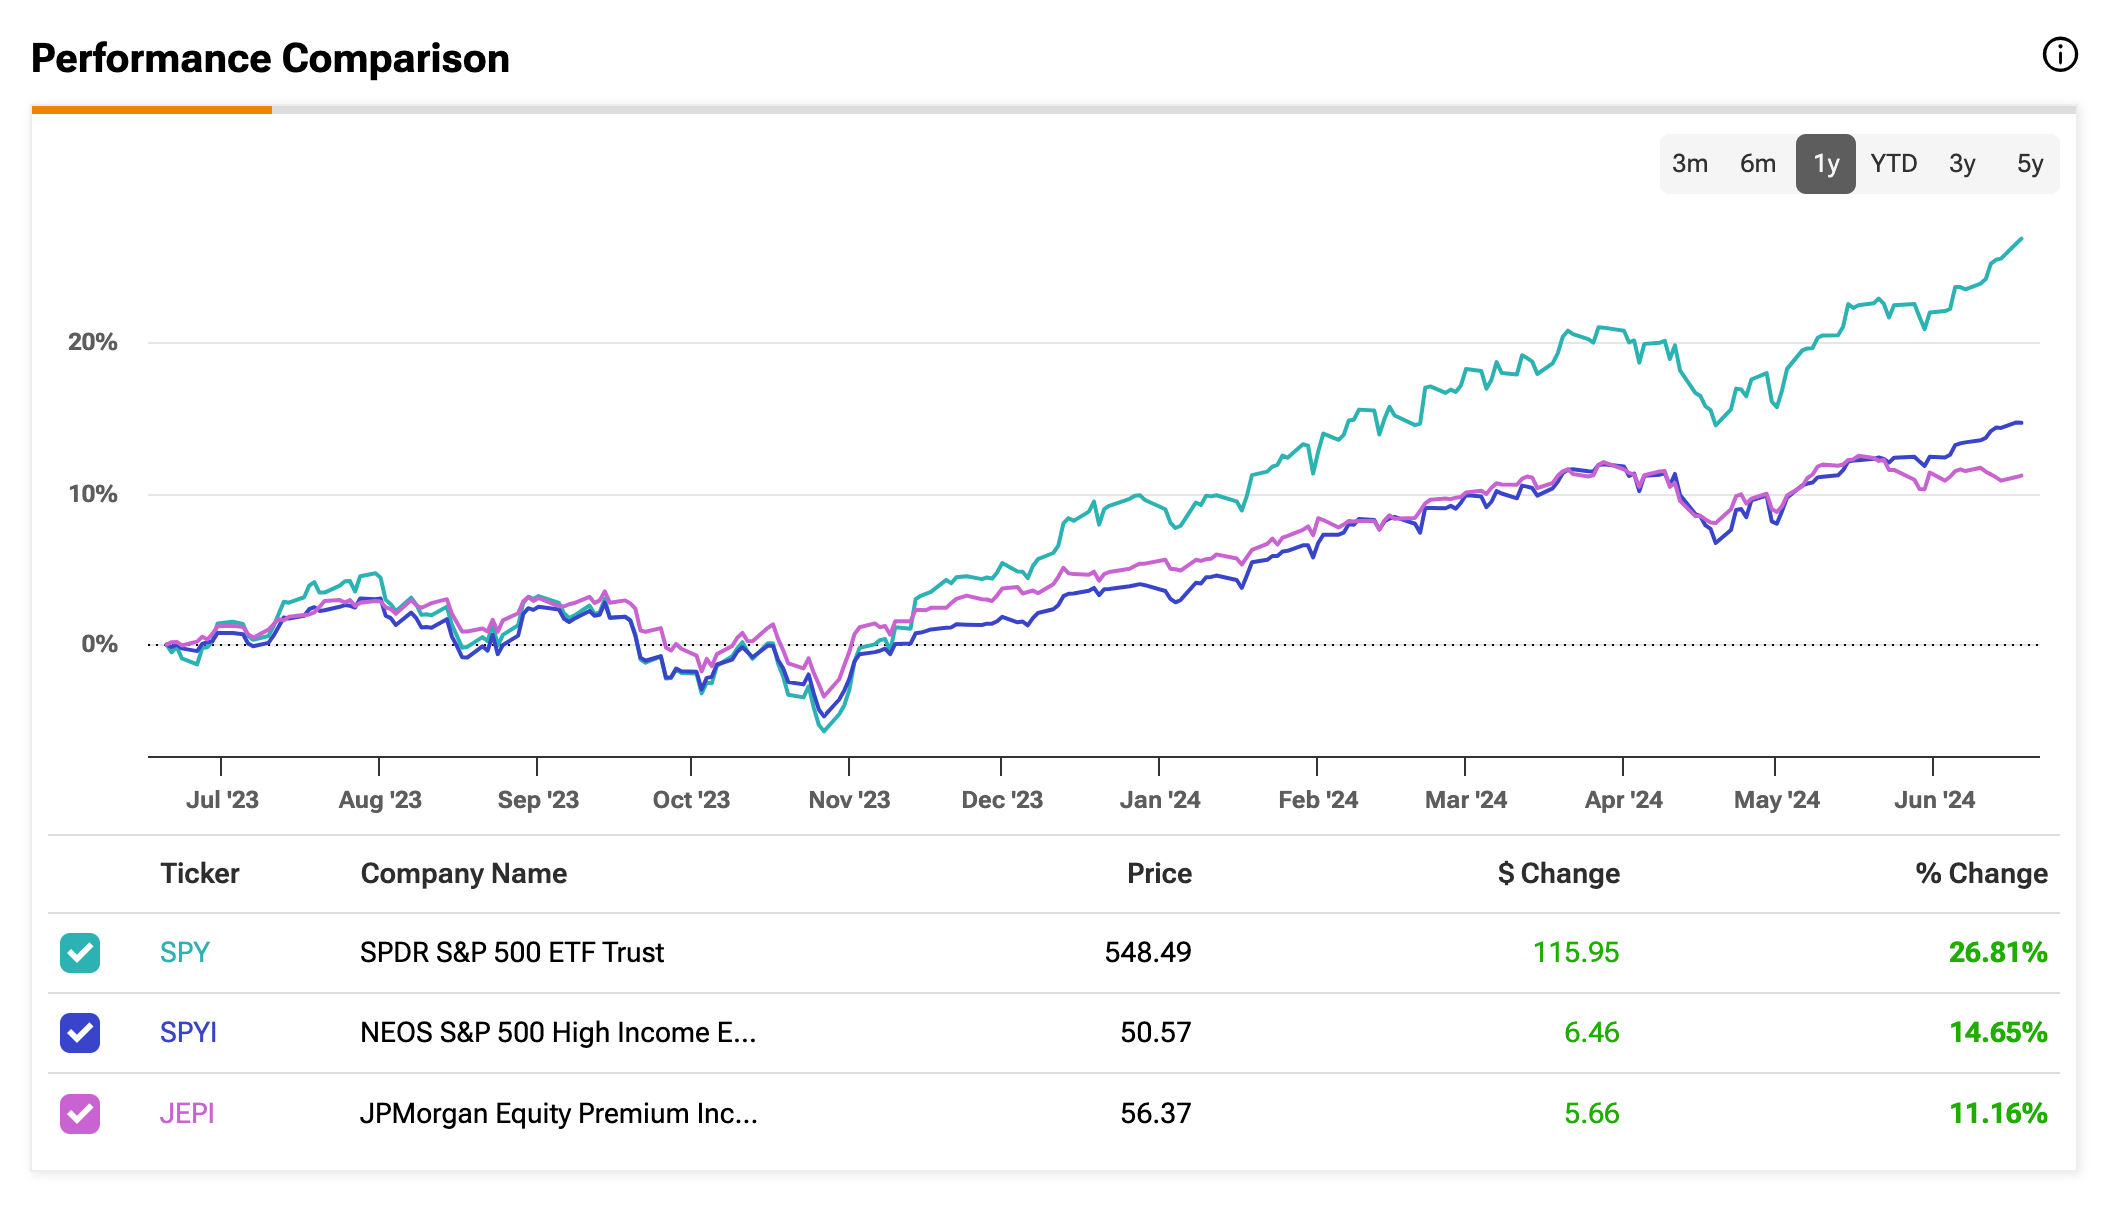Click the 548.49 price value
The width and height of the screenshot is (2126, 1210).
[x=1148, y=953]
